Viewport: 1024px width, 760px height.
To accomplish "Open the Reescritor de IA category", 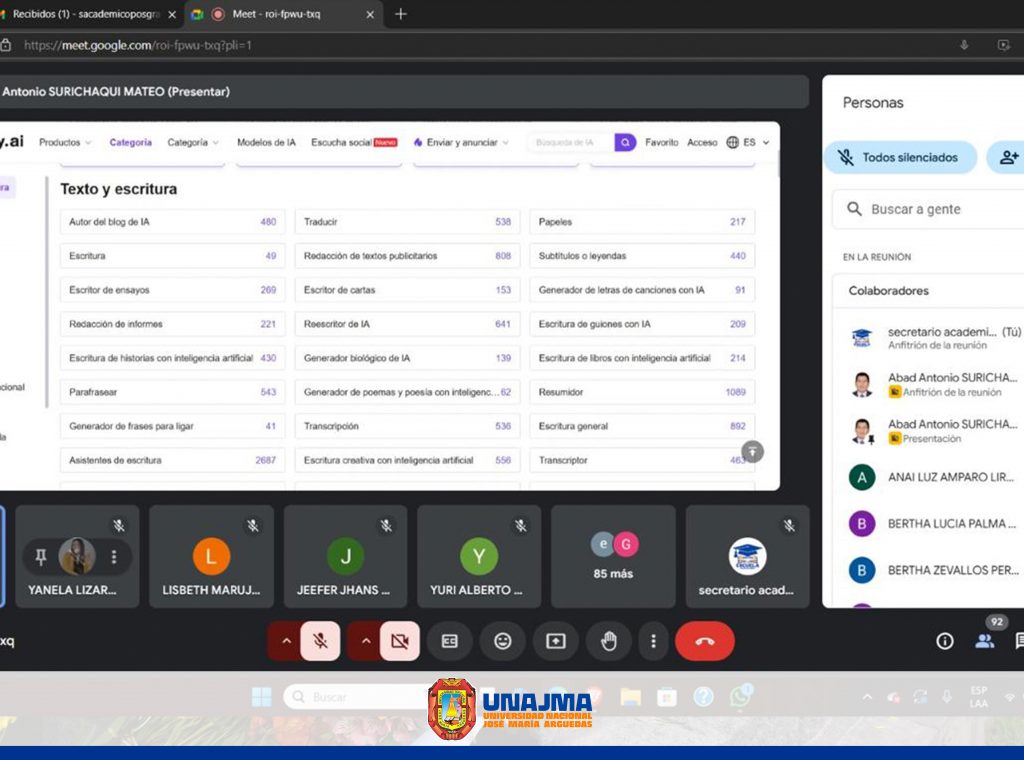I will 408,324.
